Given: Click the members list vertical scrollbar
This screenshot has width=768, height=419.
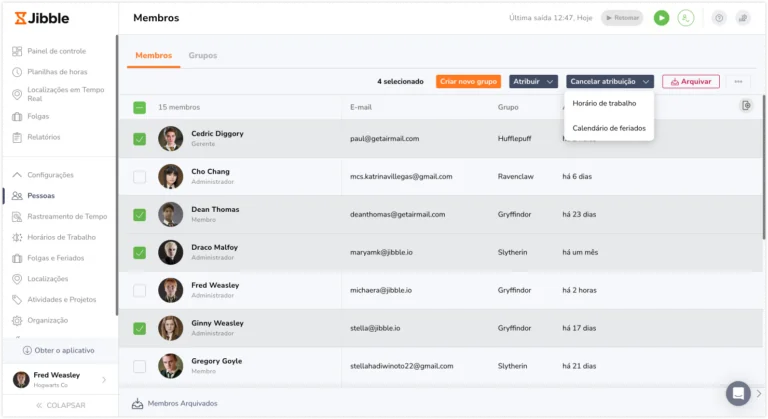Looking at the screenshot, I should (x=764, y=167).
